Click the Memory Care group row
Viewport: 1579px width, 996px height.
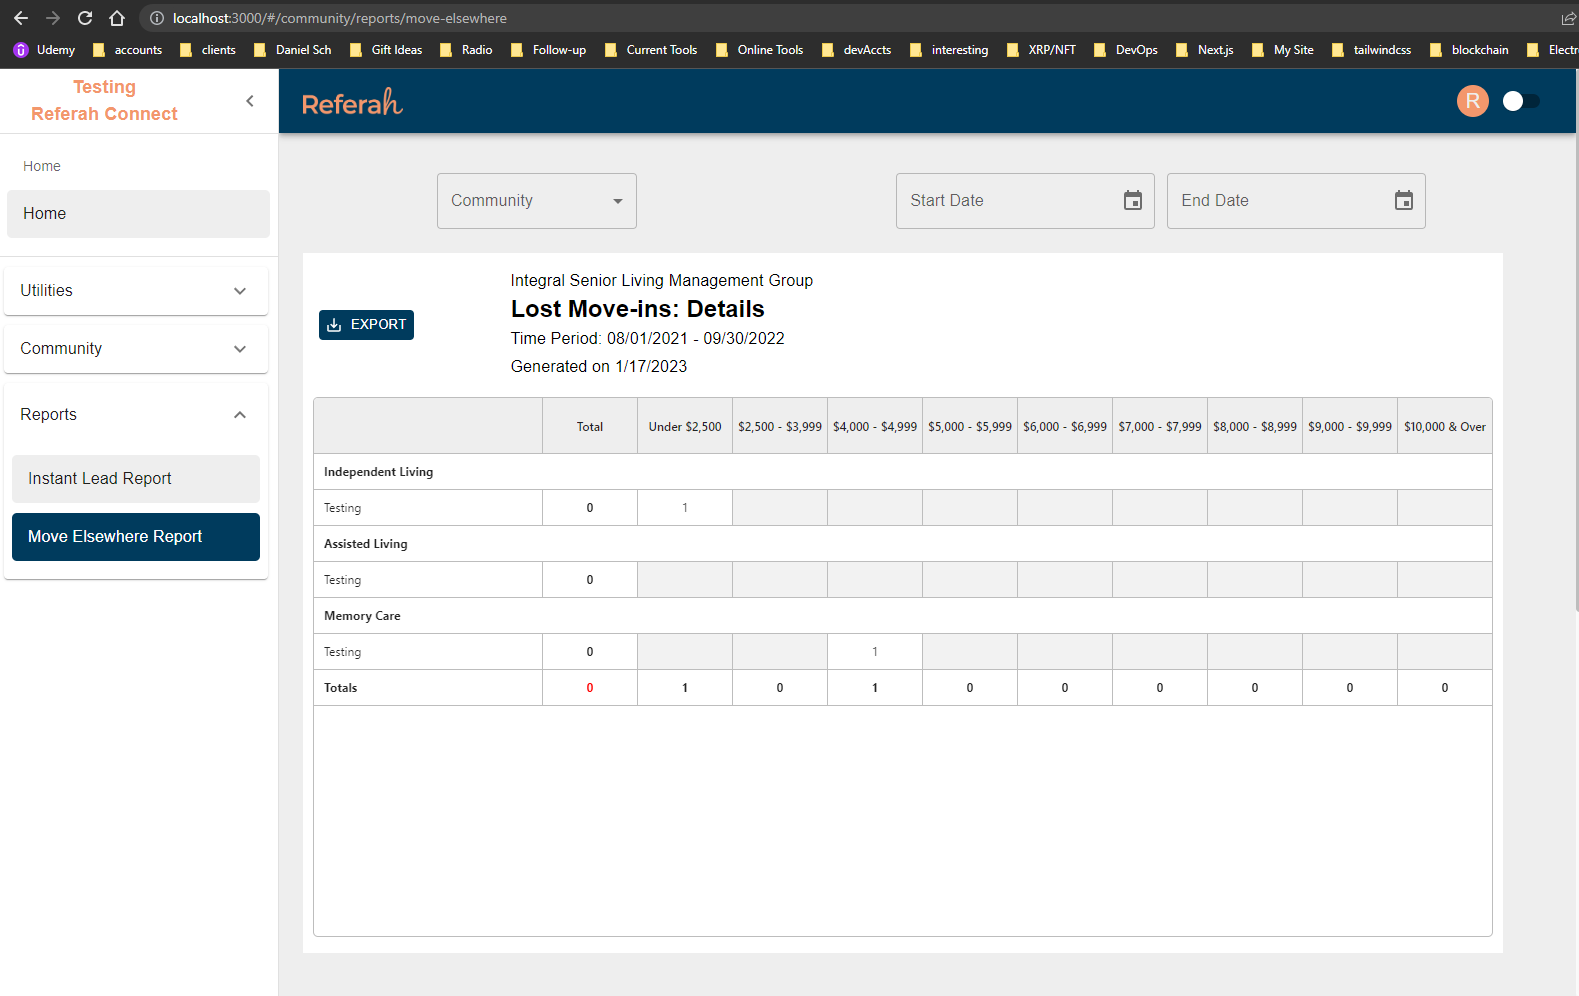(x=903, y=616)
